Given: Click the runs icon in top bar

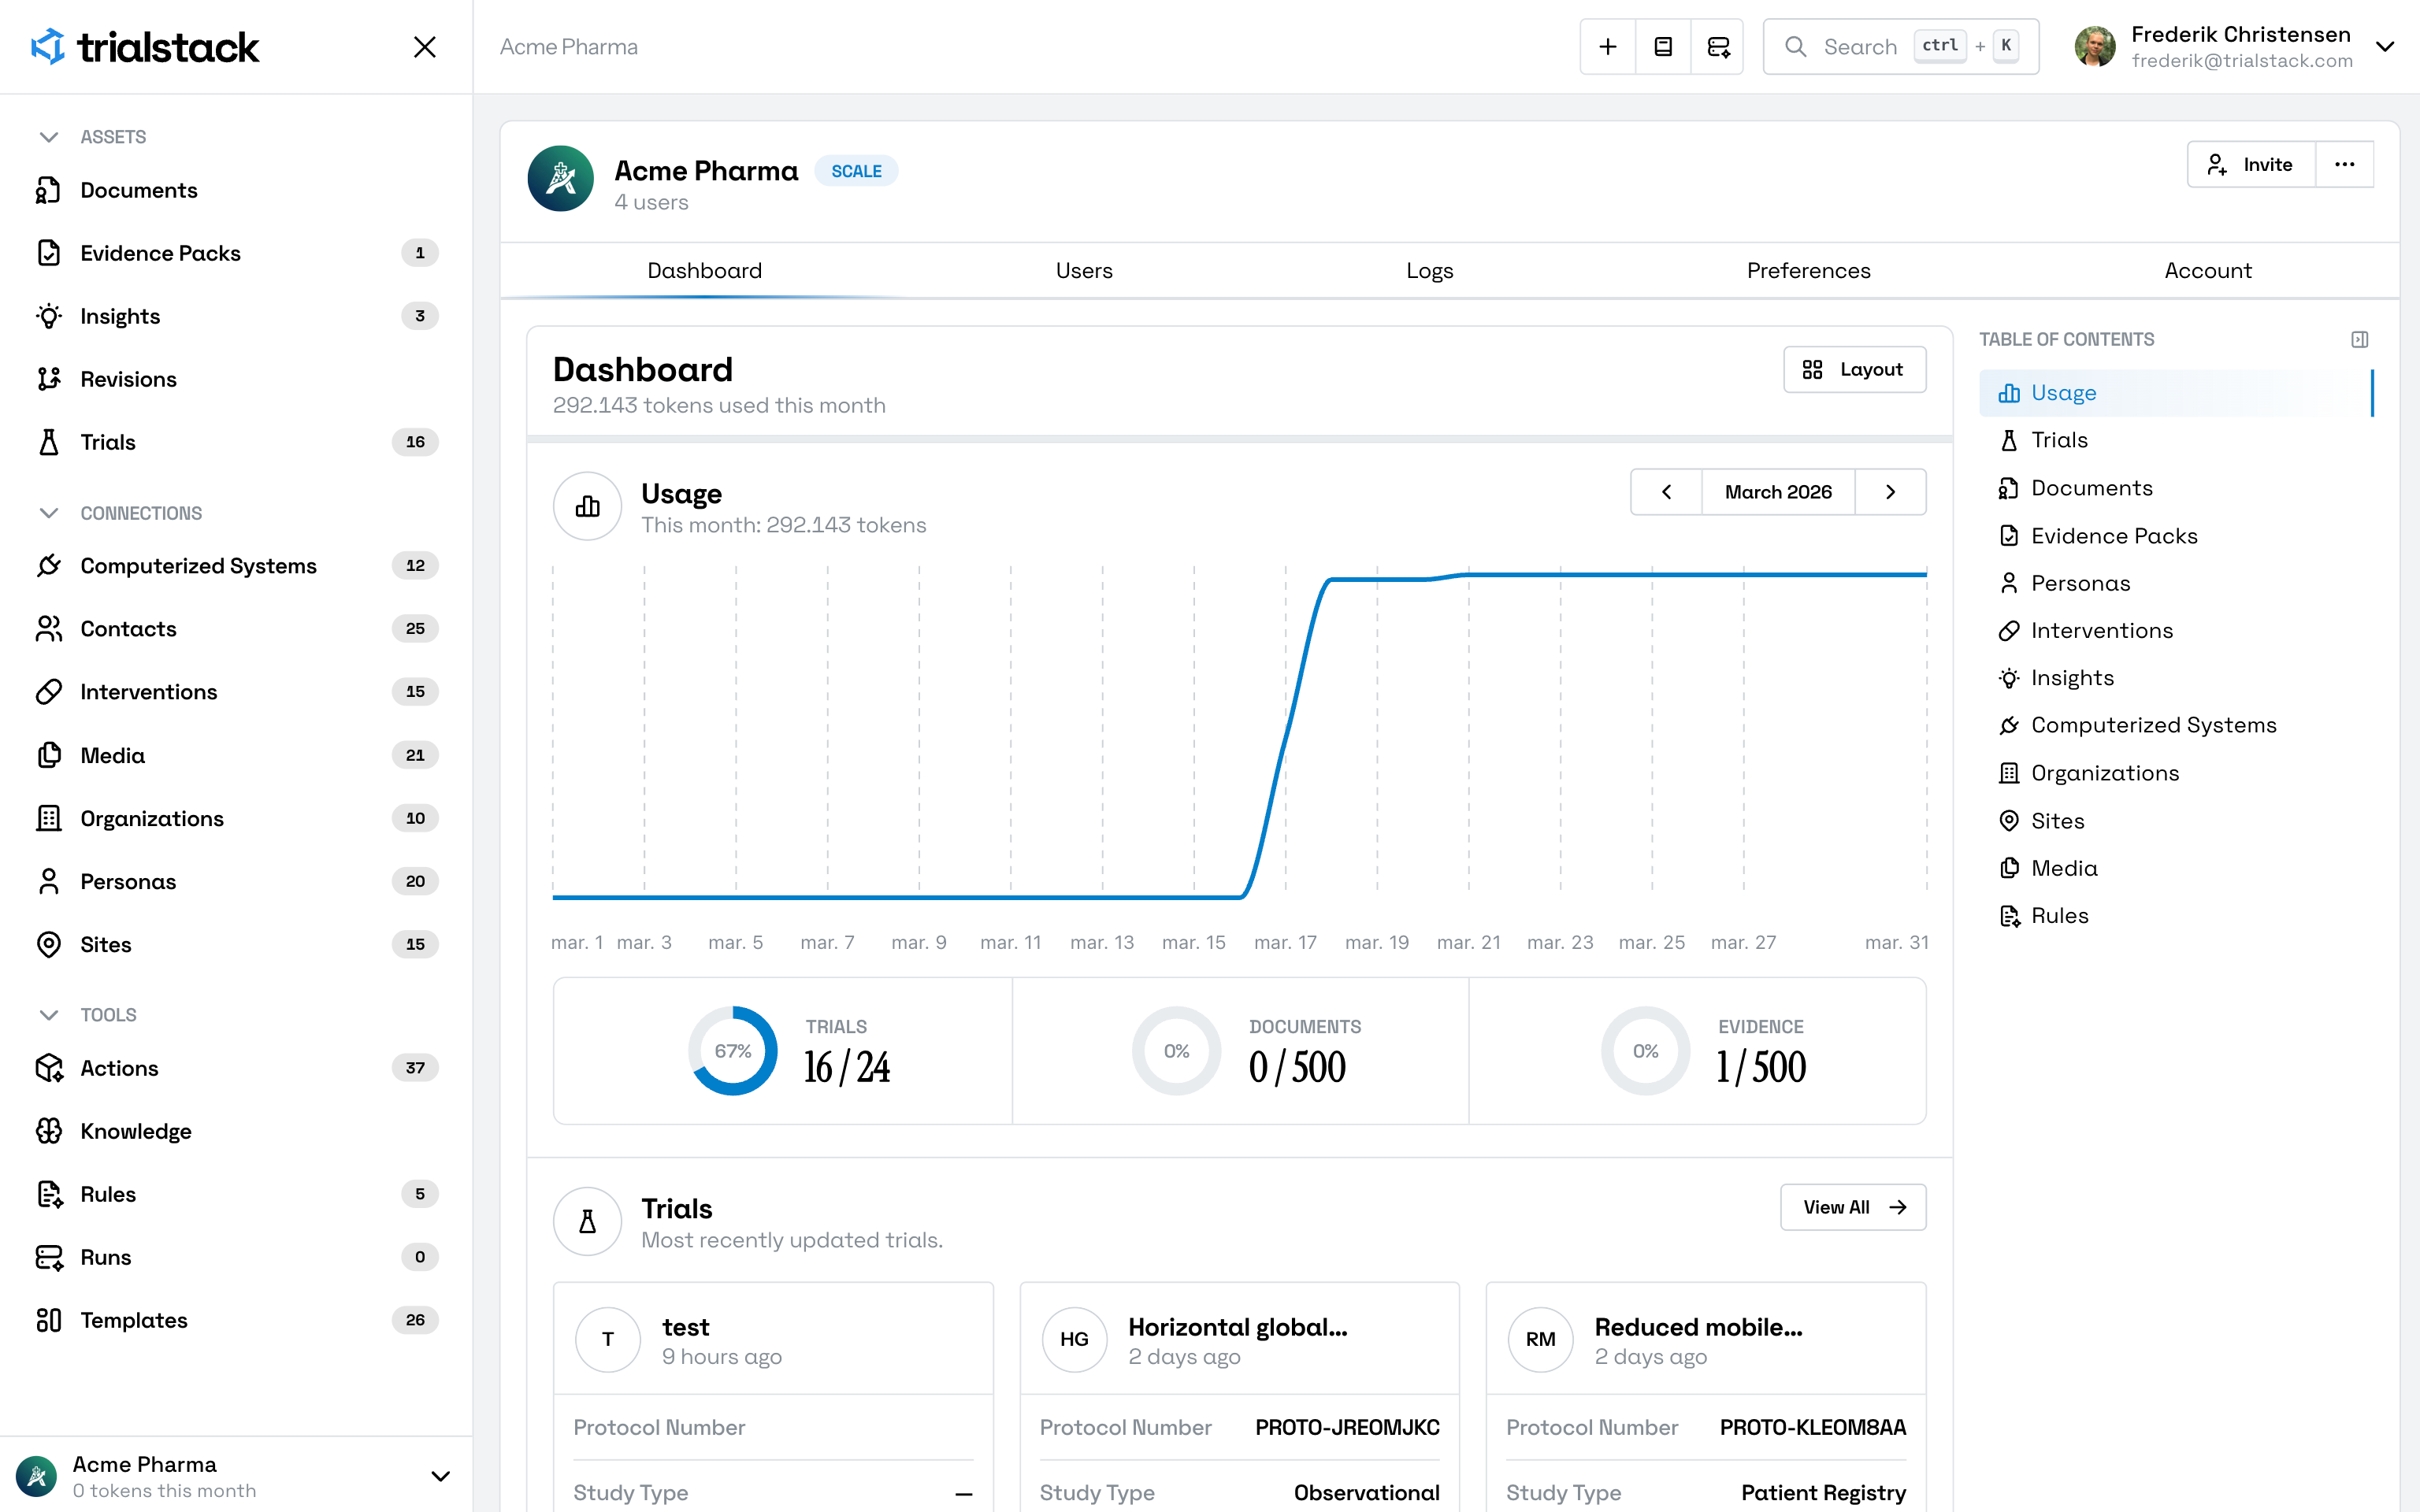Looking at the screenshot, I should 1718,47.
